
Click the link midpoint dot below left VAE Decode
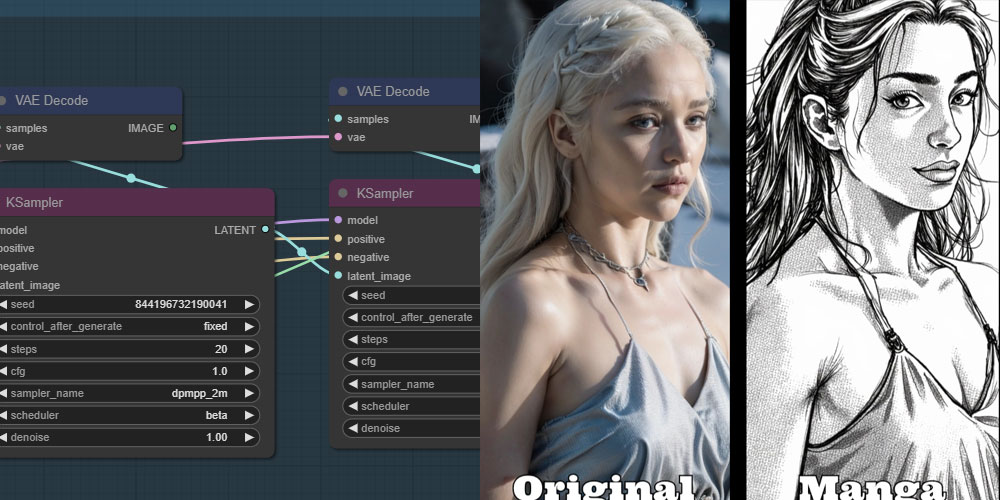click(x=131, y=178)
